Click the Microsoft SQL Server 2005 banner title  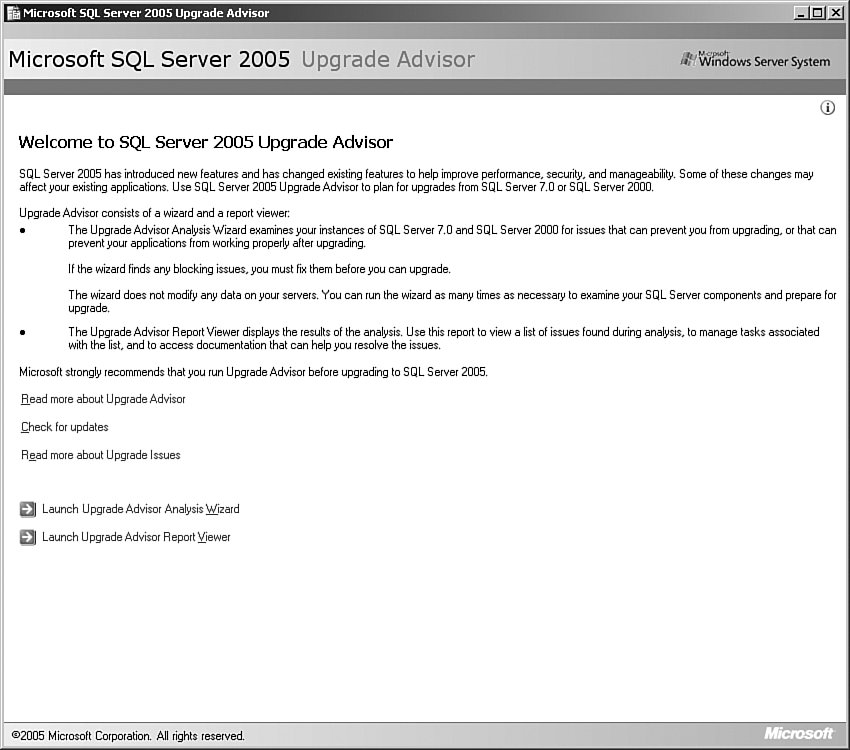pos(149,59)
